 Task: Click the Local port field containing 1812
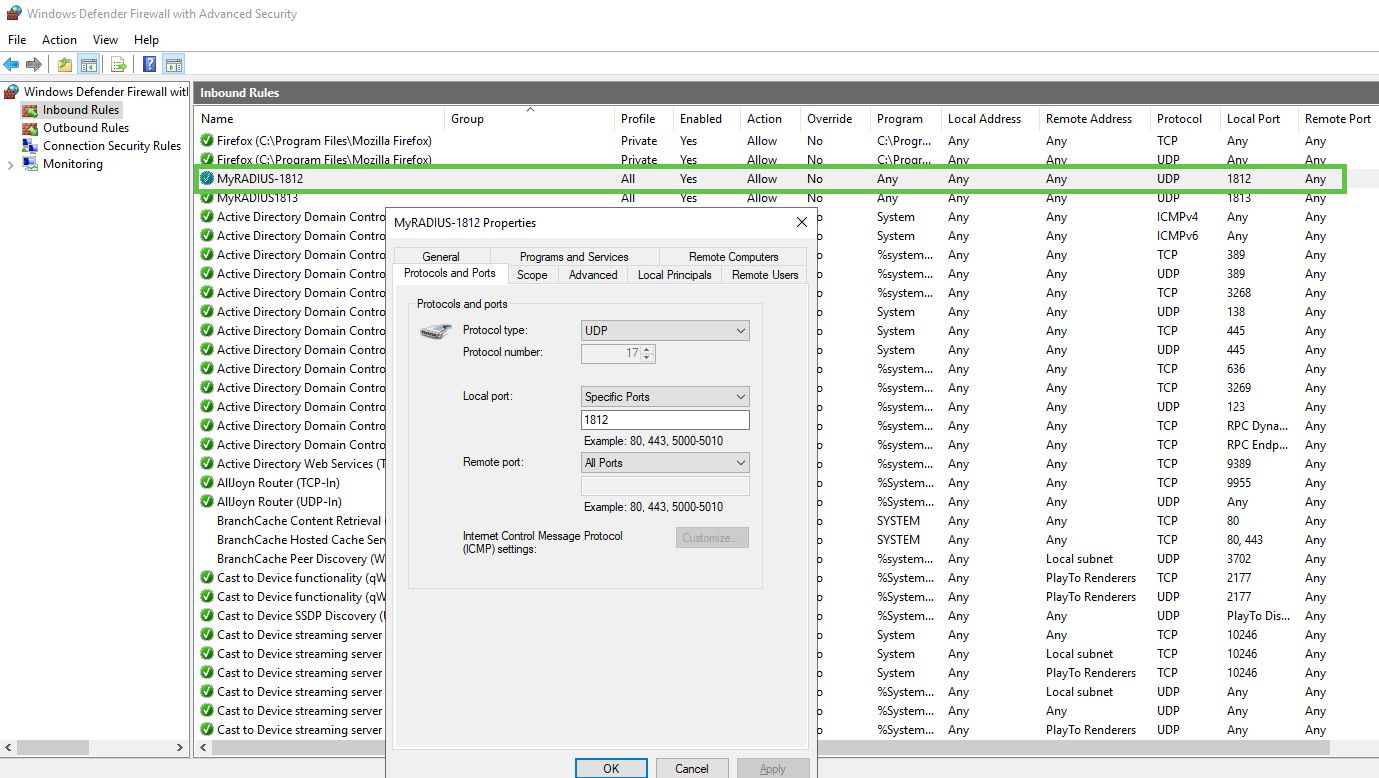click(665, 420)
